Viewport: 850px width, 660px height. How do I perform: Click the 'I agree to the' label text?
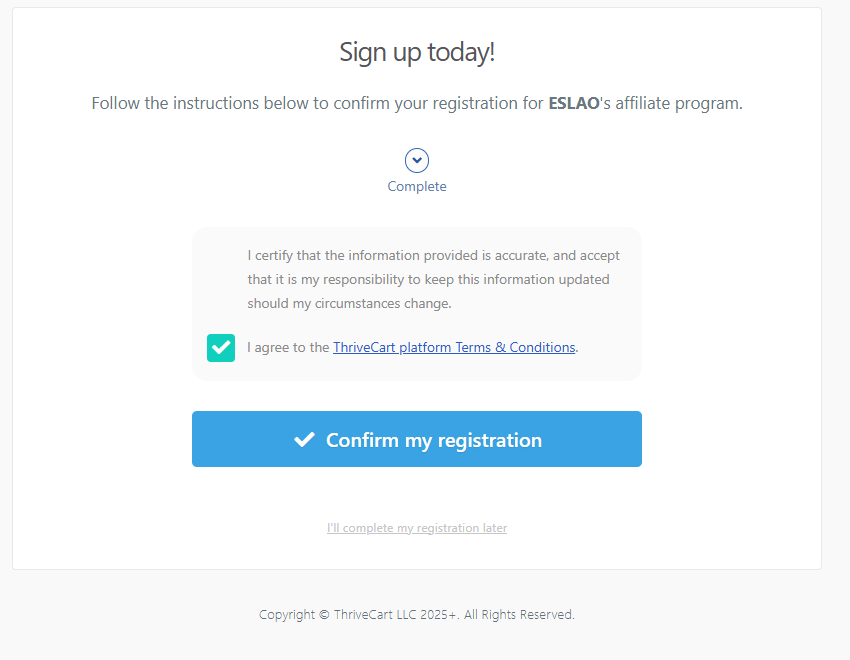288,348
